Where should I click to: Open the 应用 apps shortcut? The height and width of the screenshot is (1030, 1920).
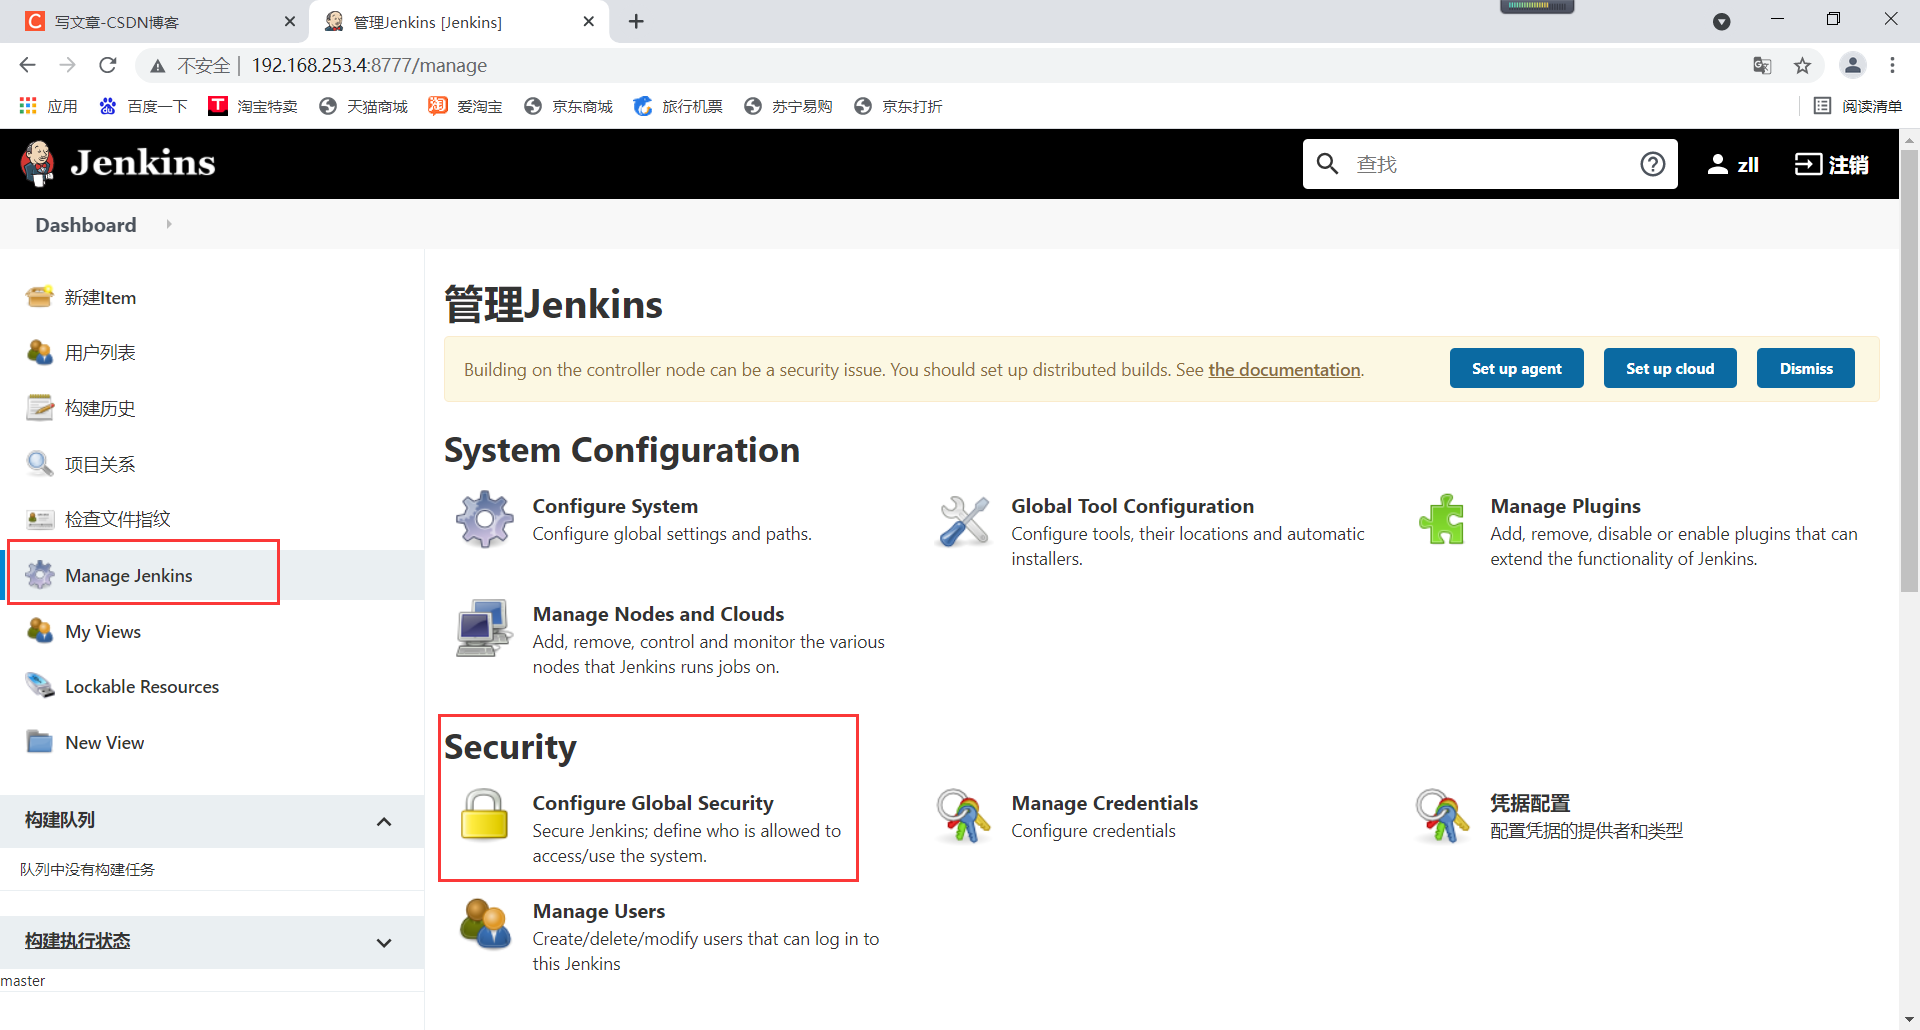point(48,106)
